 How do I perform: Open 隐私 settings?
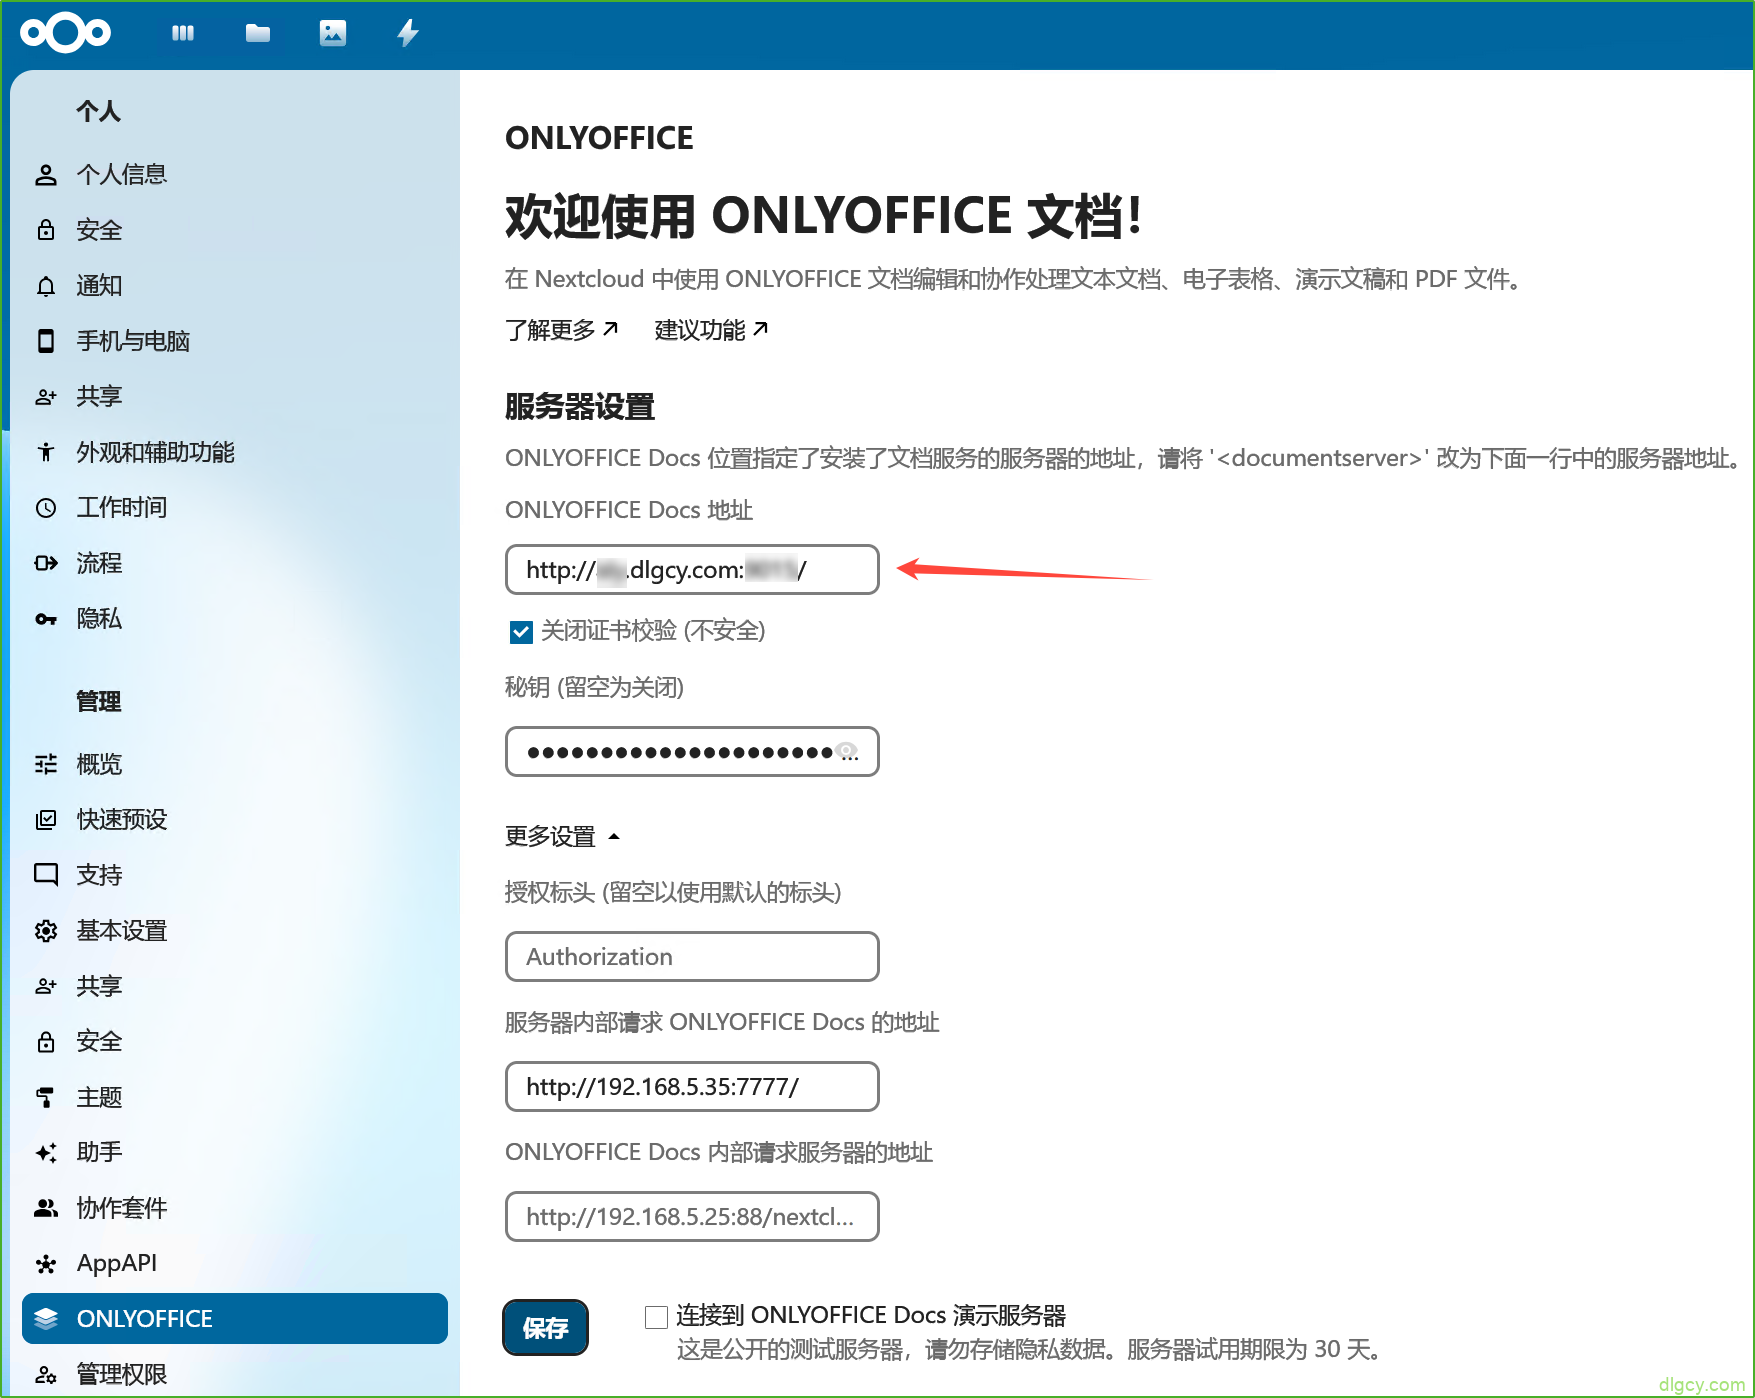click(x=235, y=619)
